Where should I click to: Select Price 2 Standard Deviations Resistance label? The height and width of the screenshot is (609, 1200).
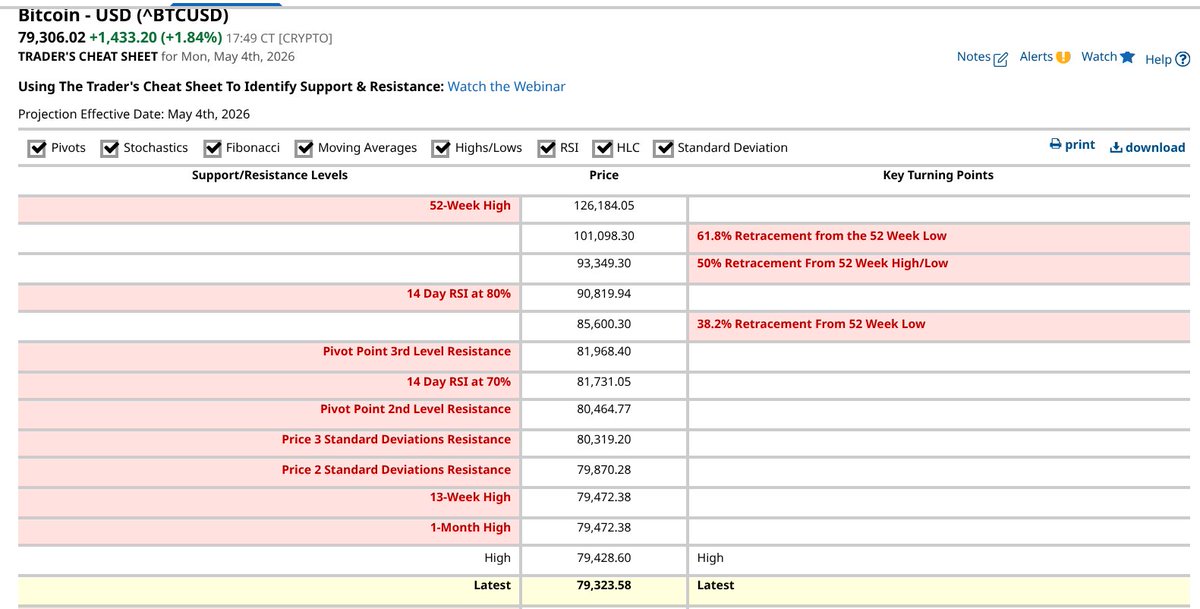(x=396, y=470)
